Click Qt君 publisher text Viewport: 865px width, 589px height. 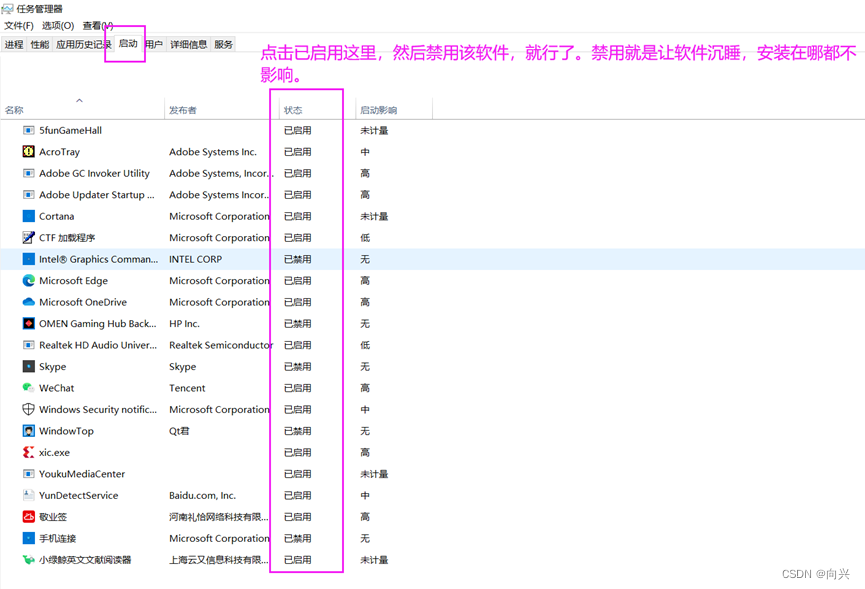point(179,431)
